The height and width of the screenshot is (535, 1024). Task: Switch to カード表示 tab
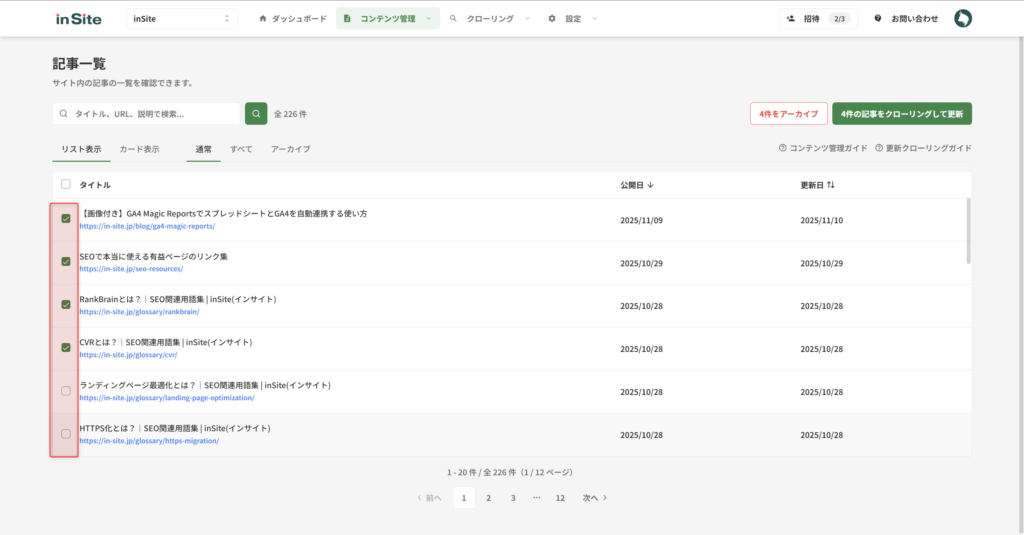pos(139,149)
